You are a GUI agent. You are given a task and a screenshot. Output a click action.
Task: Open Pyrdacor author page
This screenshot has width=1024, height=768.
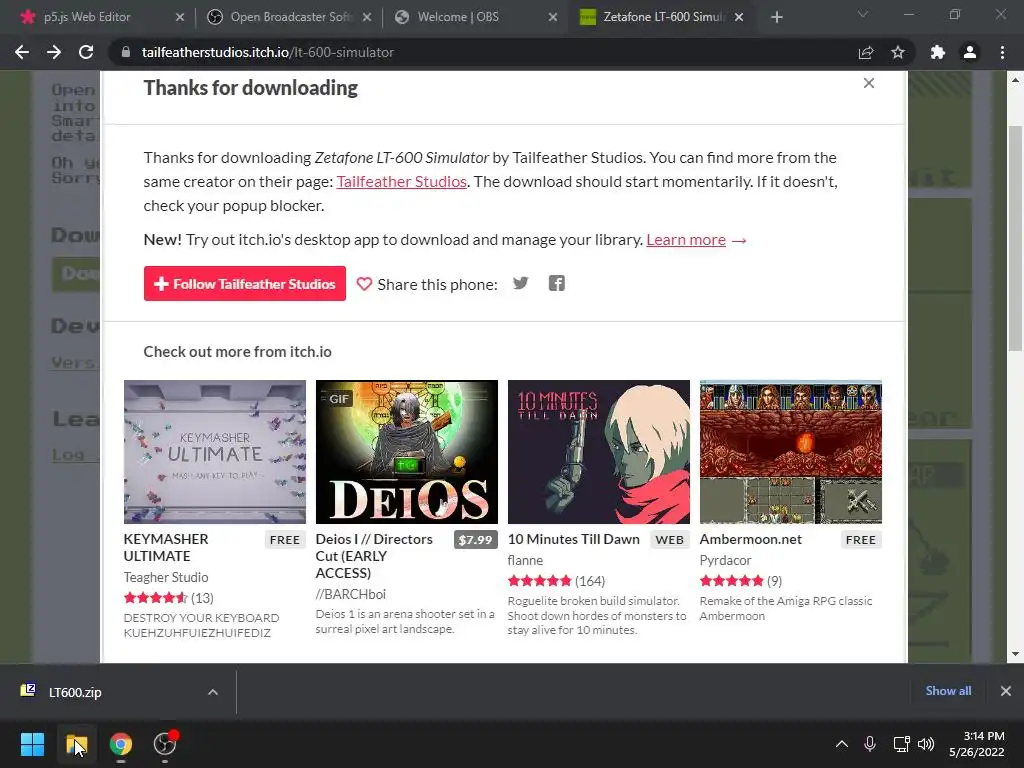[725, 560]
